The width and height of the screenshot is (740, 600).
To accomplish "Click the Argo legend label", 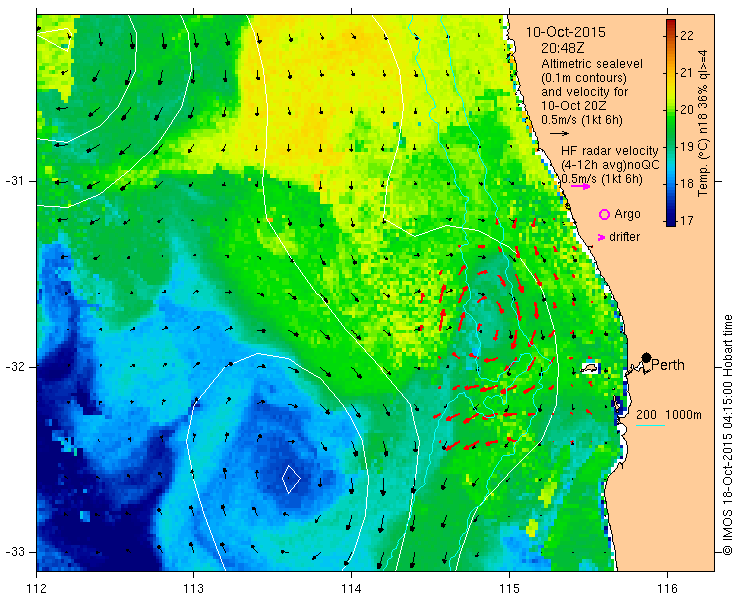I will point(627,214).
